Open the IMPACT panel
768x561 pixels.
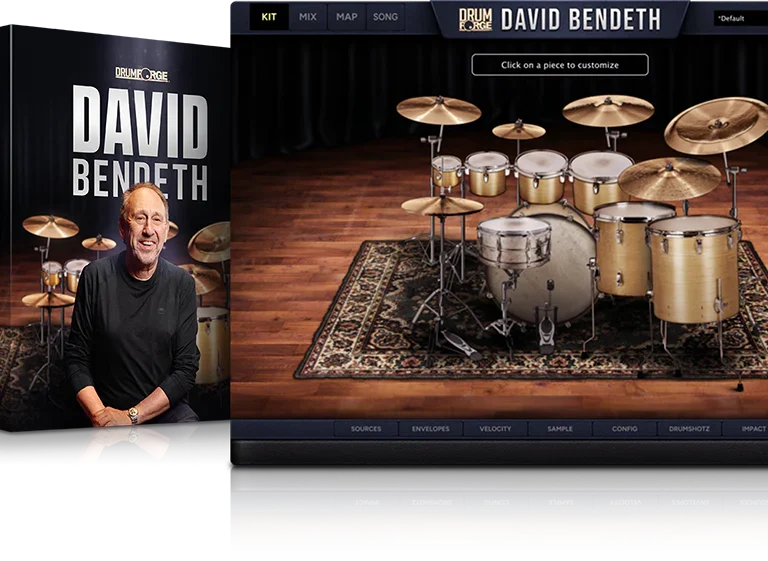[x=746, y=429]
